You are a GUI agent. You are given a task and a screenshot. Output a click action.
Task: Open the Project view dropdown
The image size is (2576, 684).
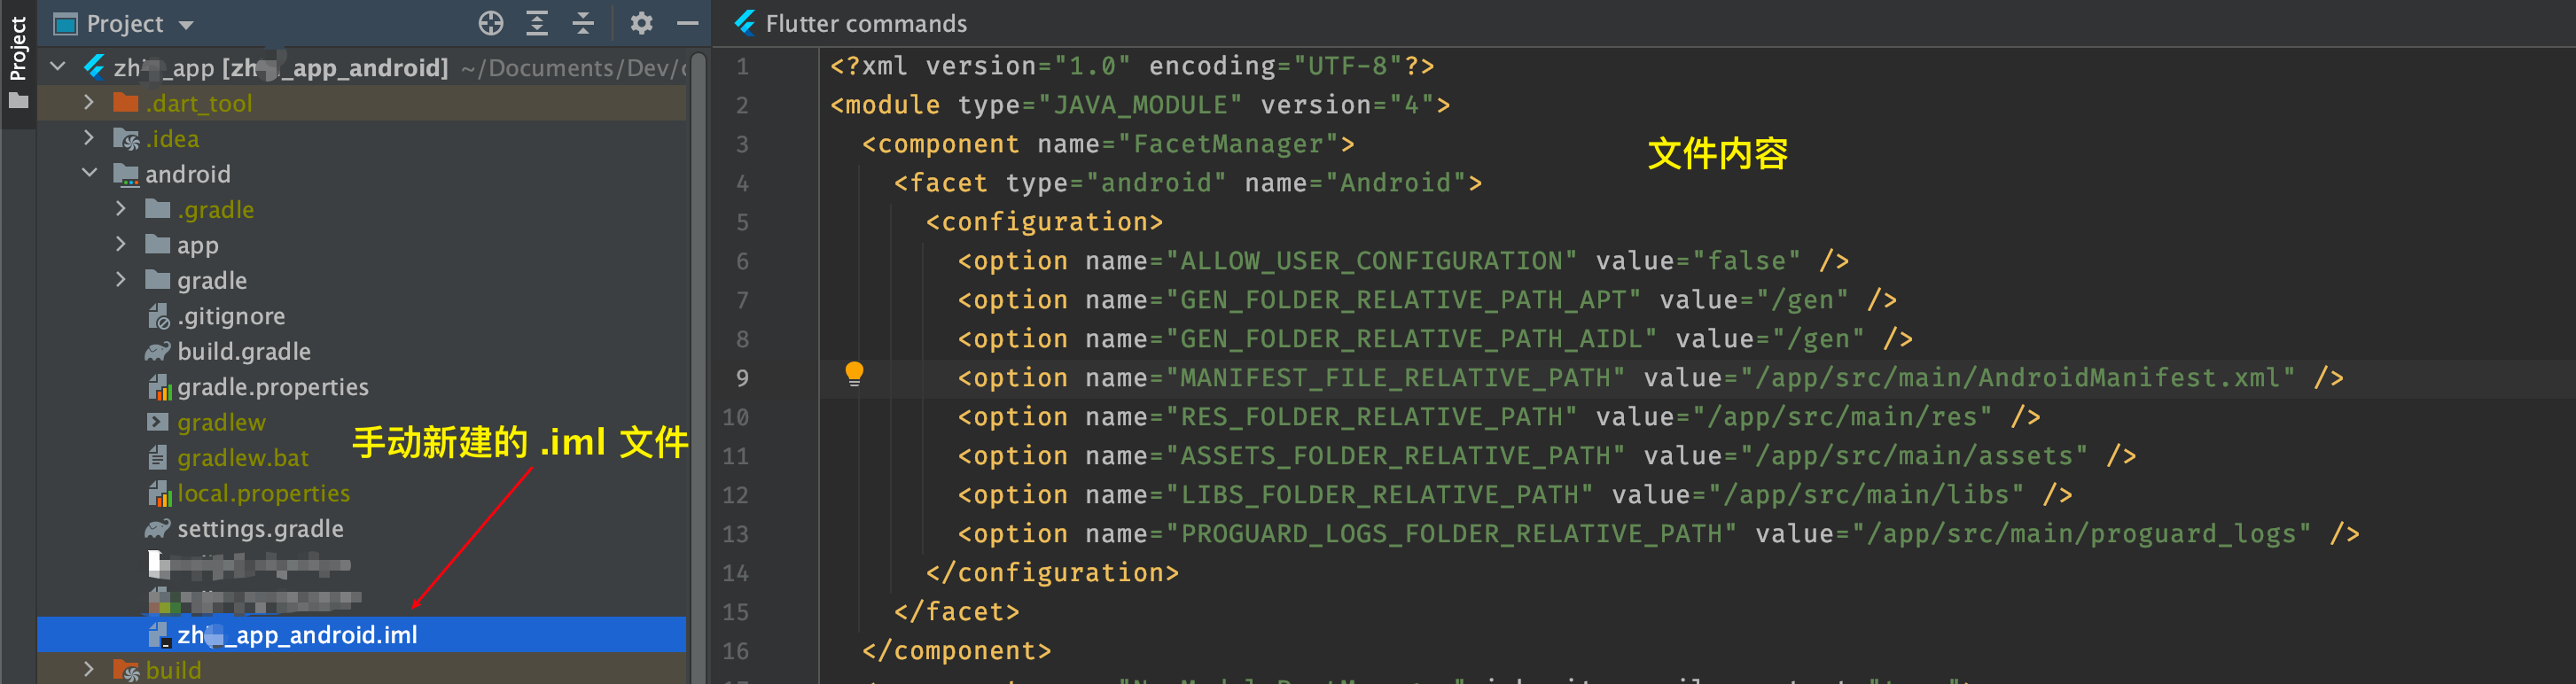coord(187,24)
